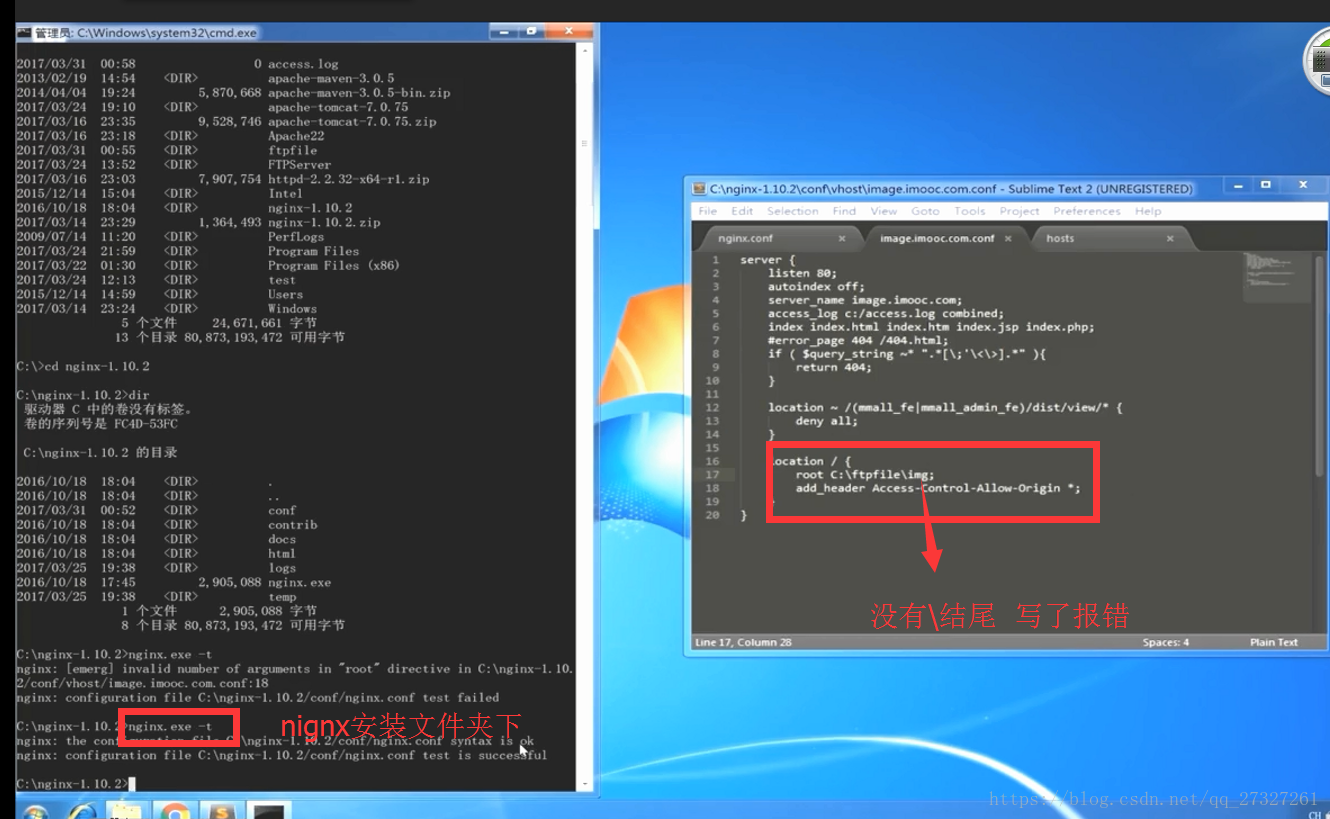Open File Explorer folder on taskbar

pos(126,811)
